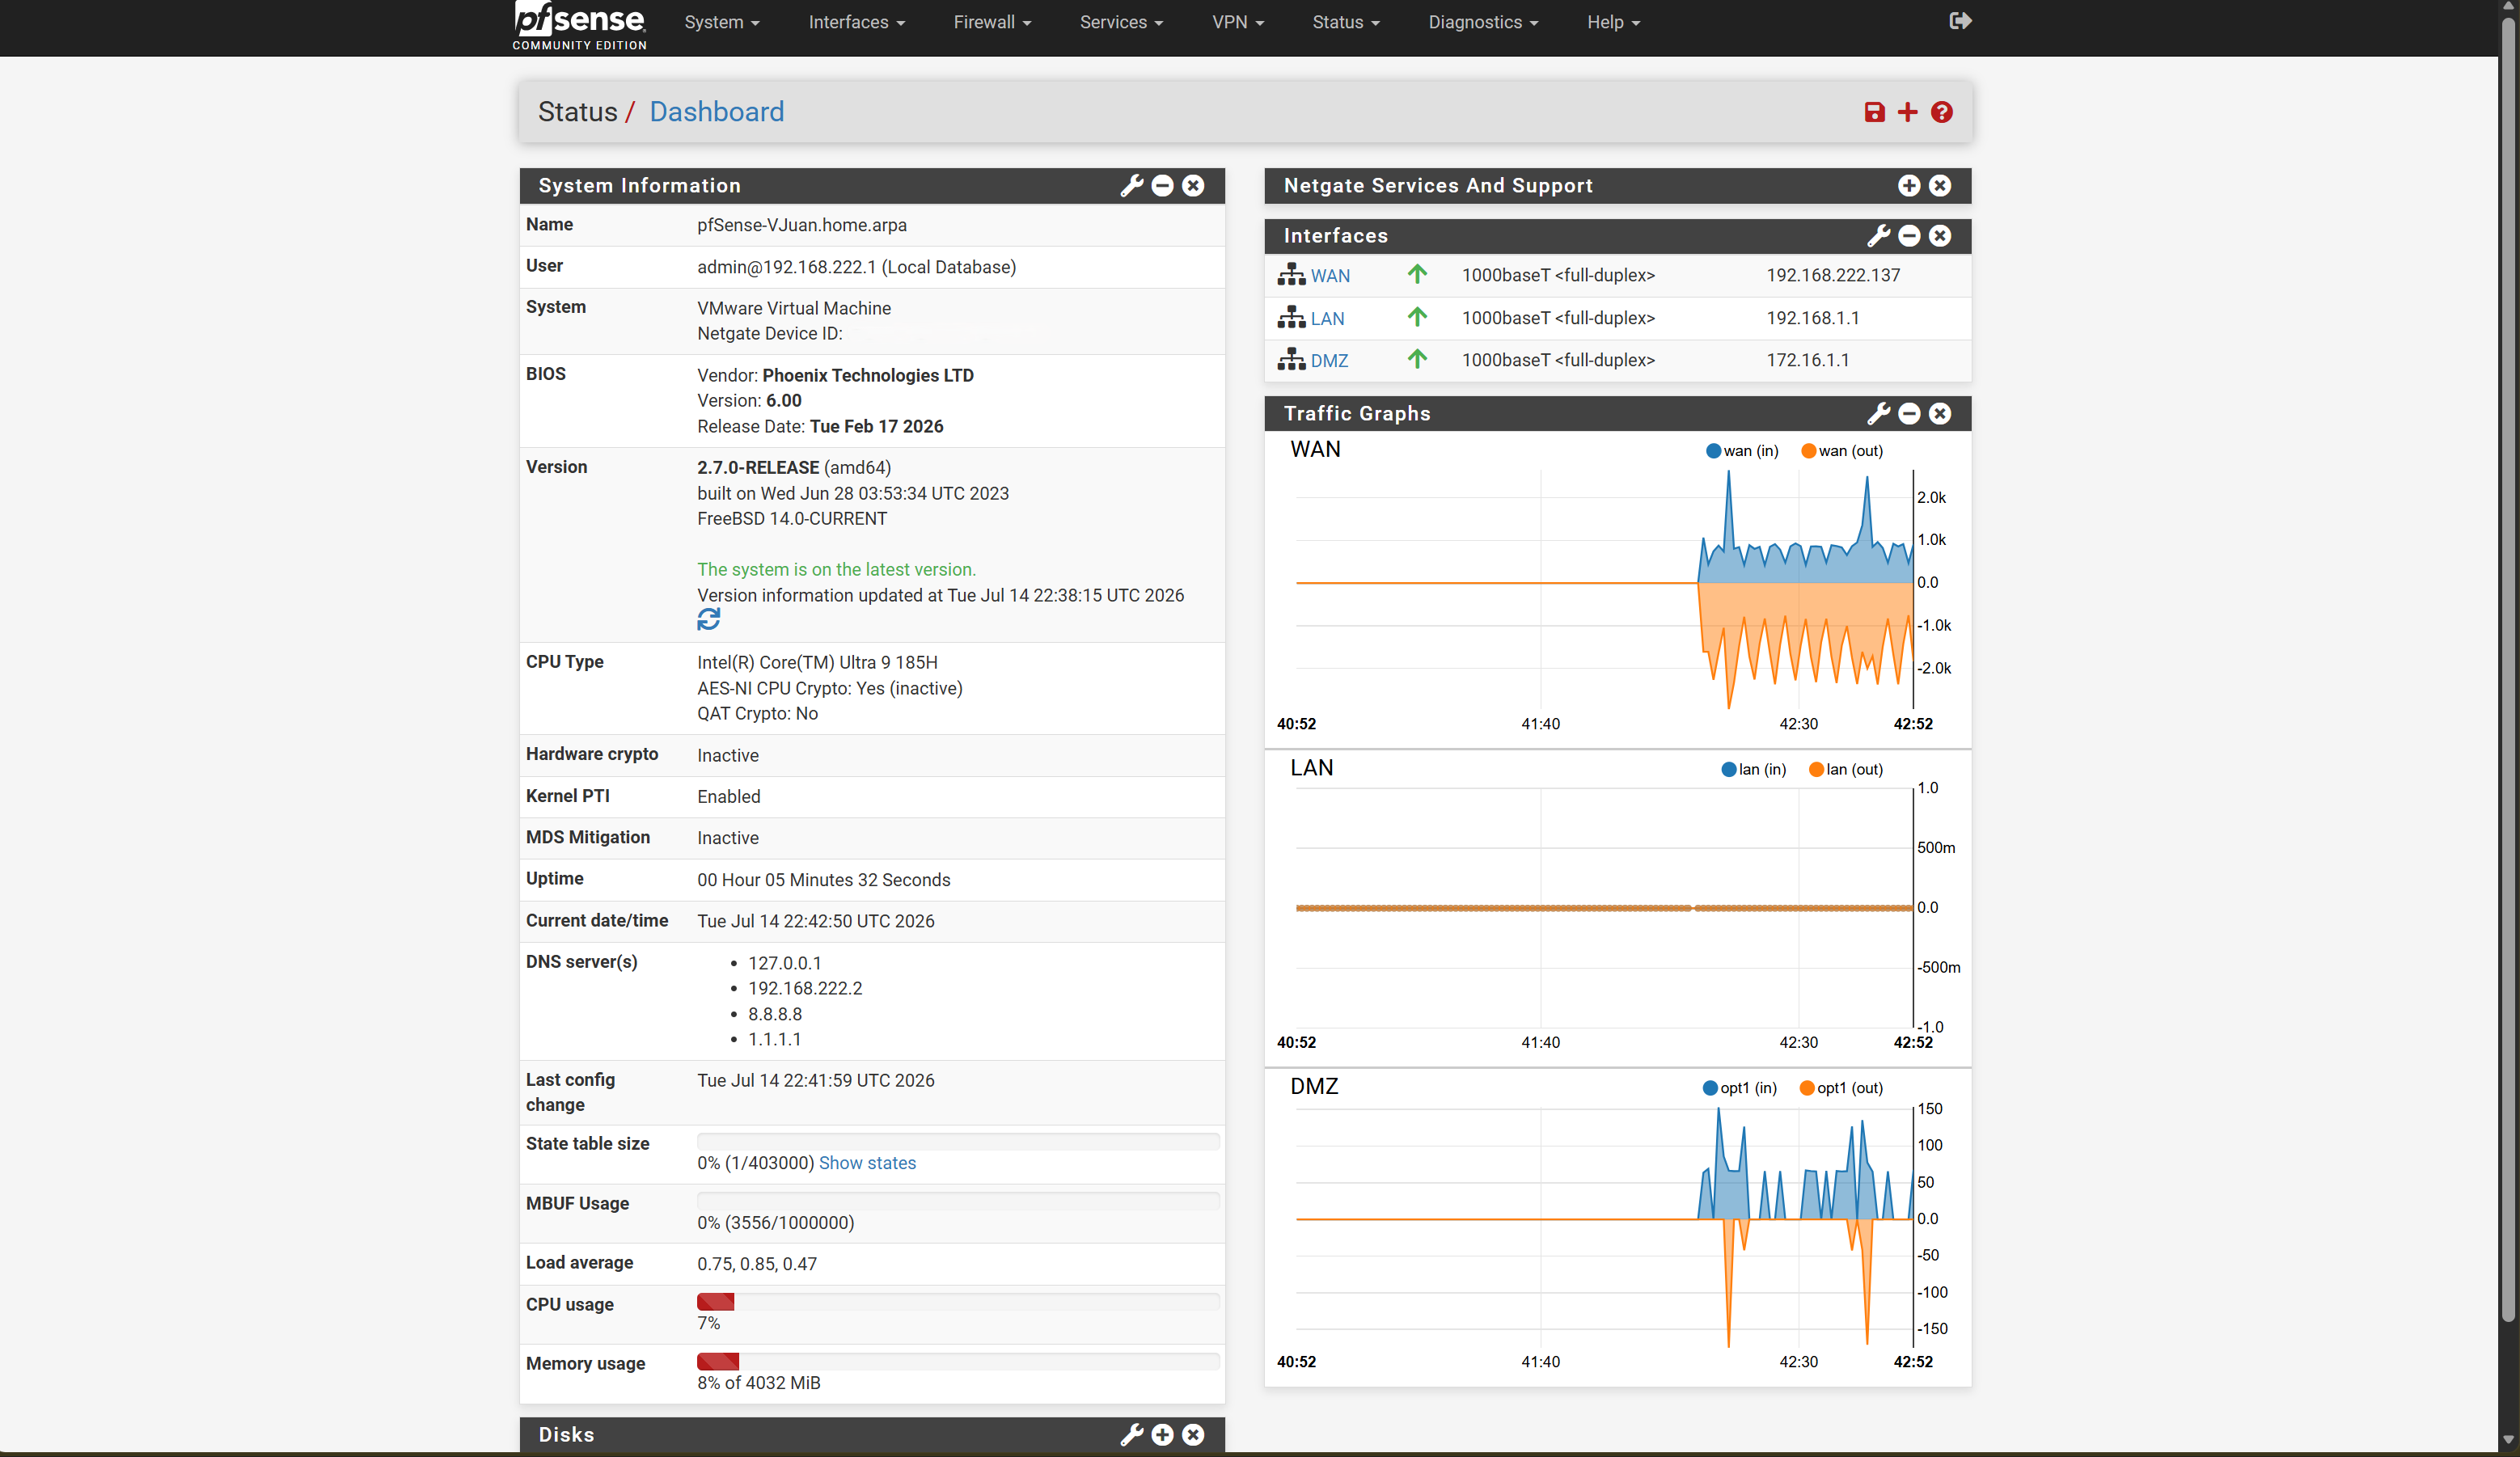Click the Dashboard breadcrumb link
This screenshot has width=2520, height=1457.
[716, 112]
